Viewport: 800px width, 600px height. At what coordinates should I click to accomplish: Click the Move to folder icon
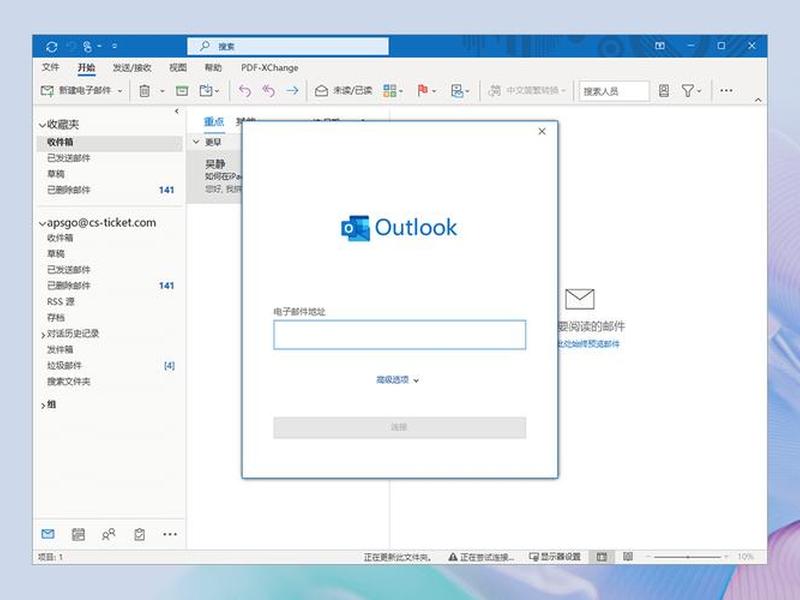(206, 91)
